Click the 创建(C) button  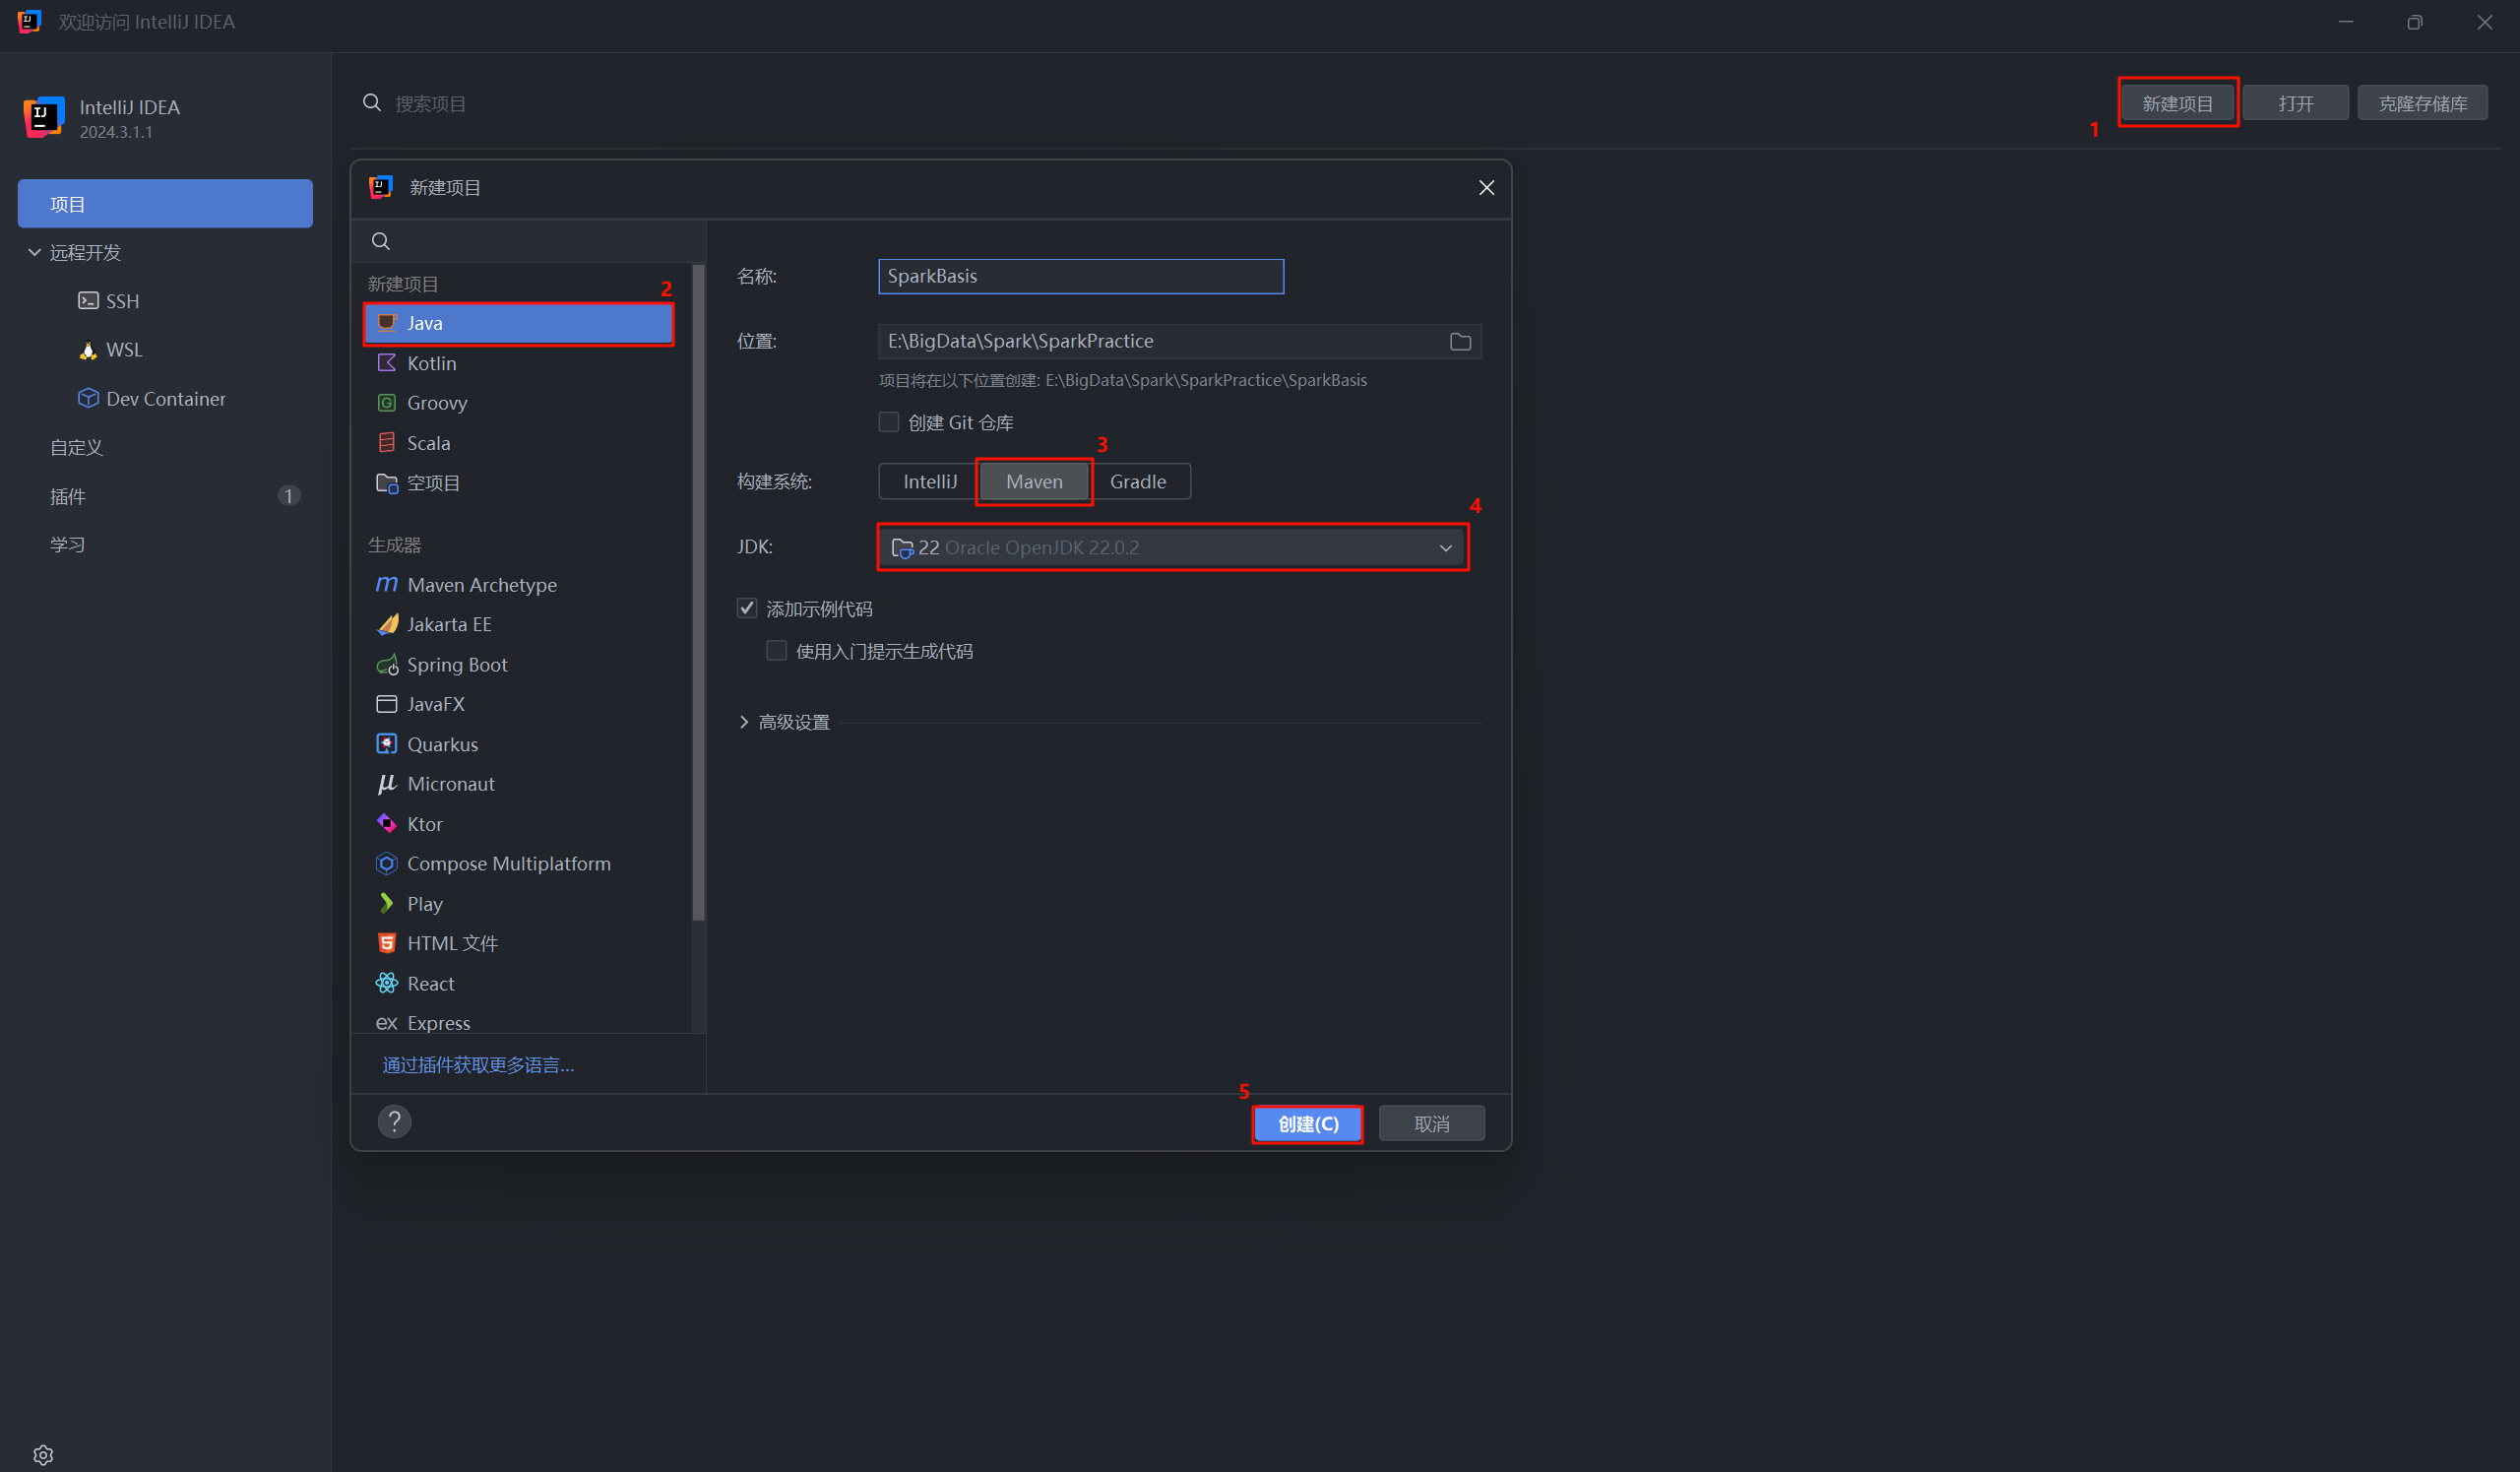pos(1307,1124)
